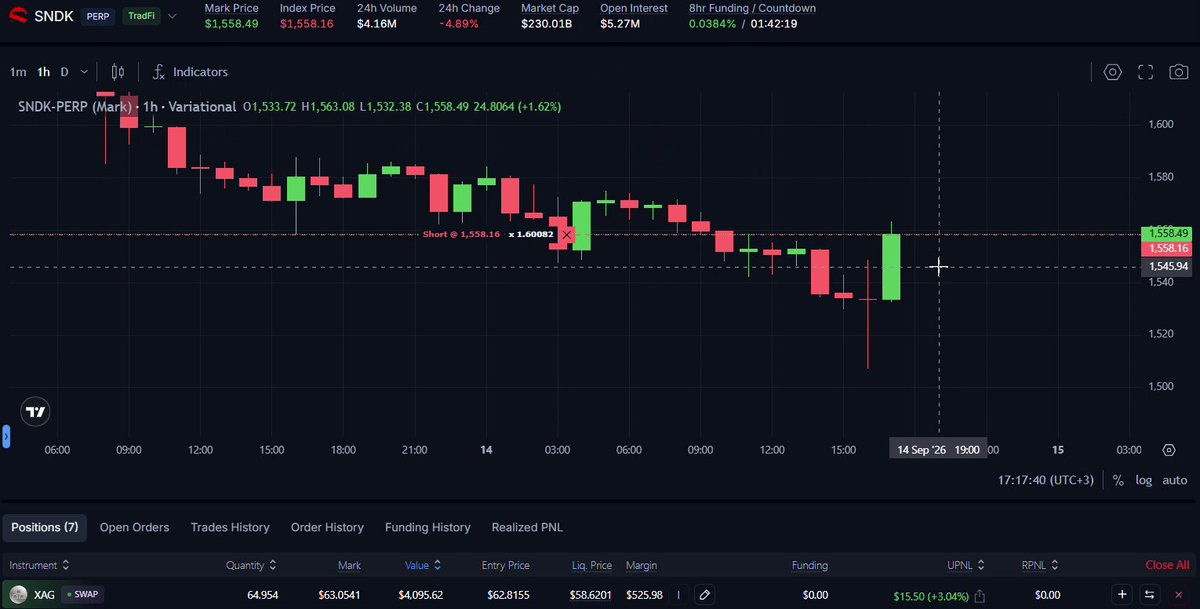The height and width of the screenshot is (609, 1200).
Task: Take a chart snapshot with camera icon
Action: tap(1179, 72)
